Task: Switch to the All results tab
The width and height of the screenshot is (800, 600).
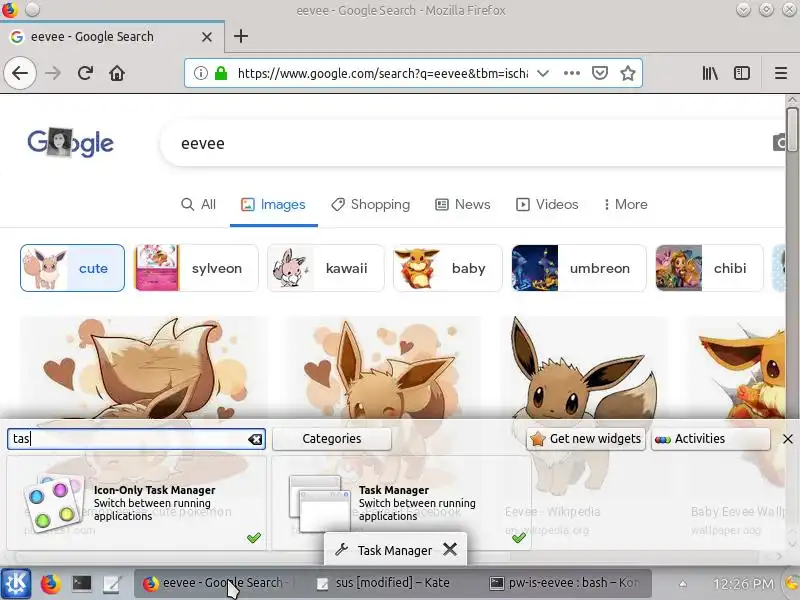Action: click(198, 205)
